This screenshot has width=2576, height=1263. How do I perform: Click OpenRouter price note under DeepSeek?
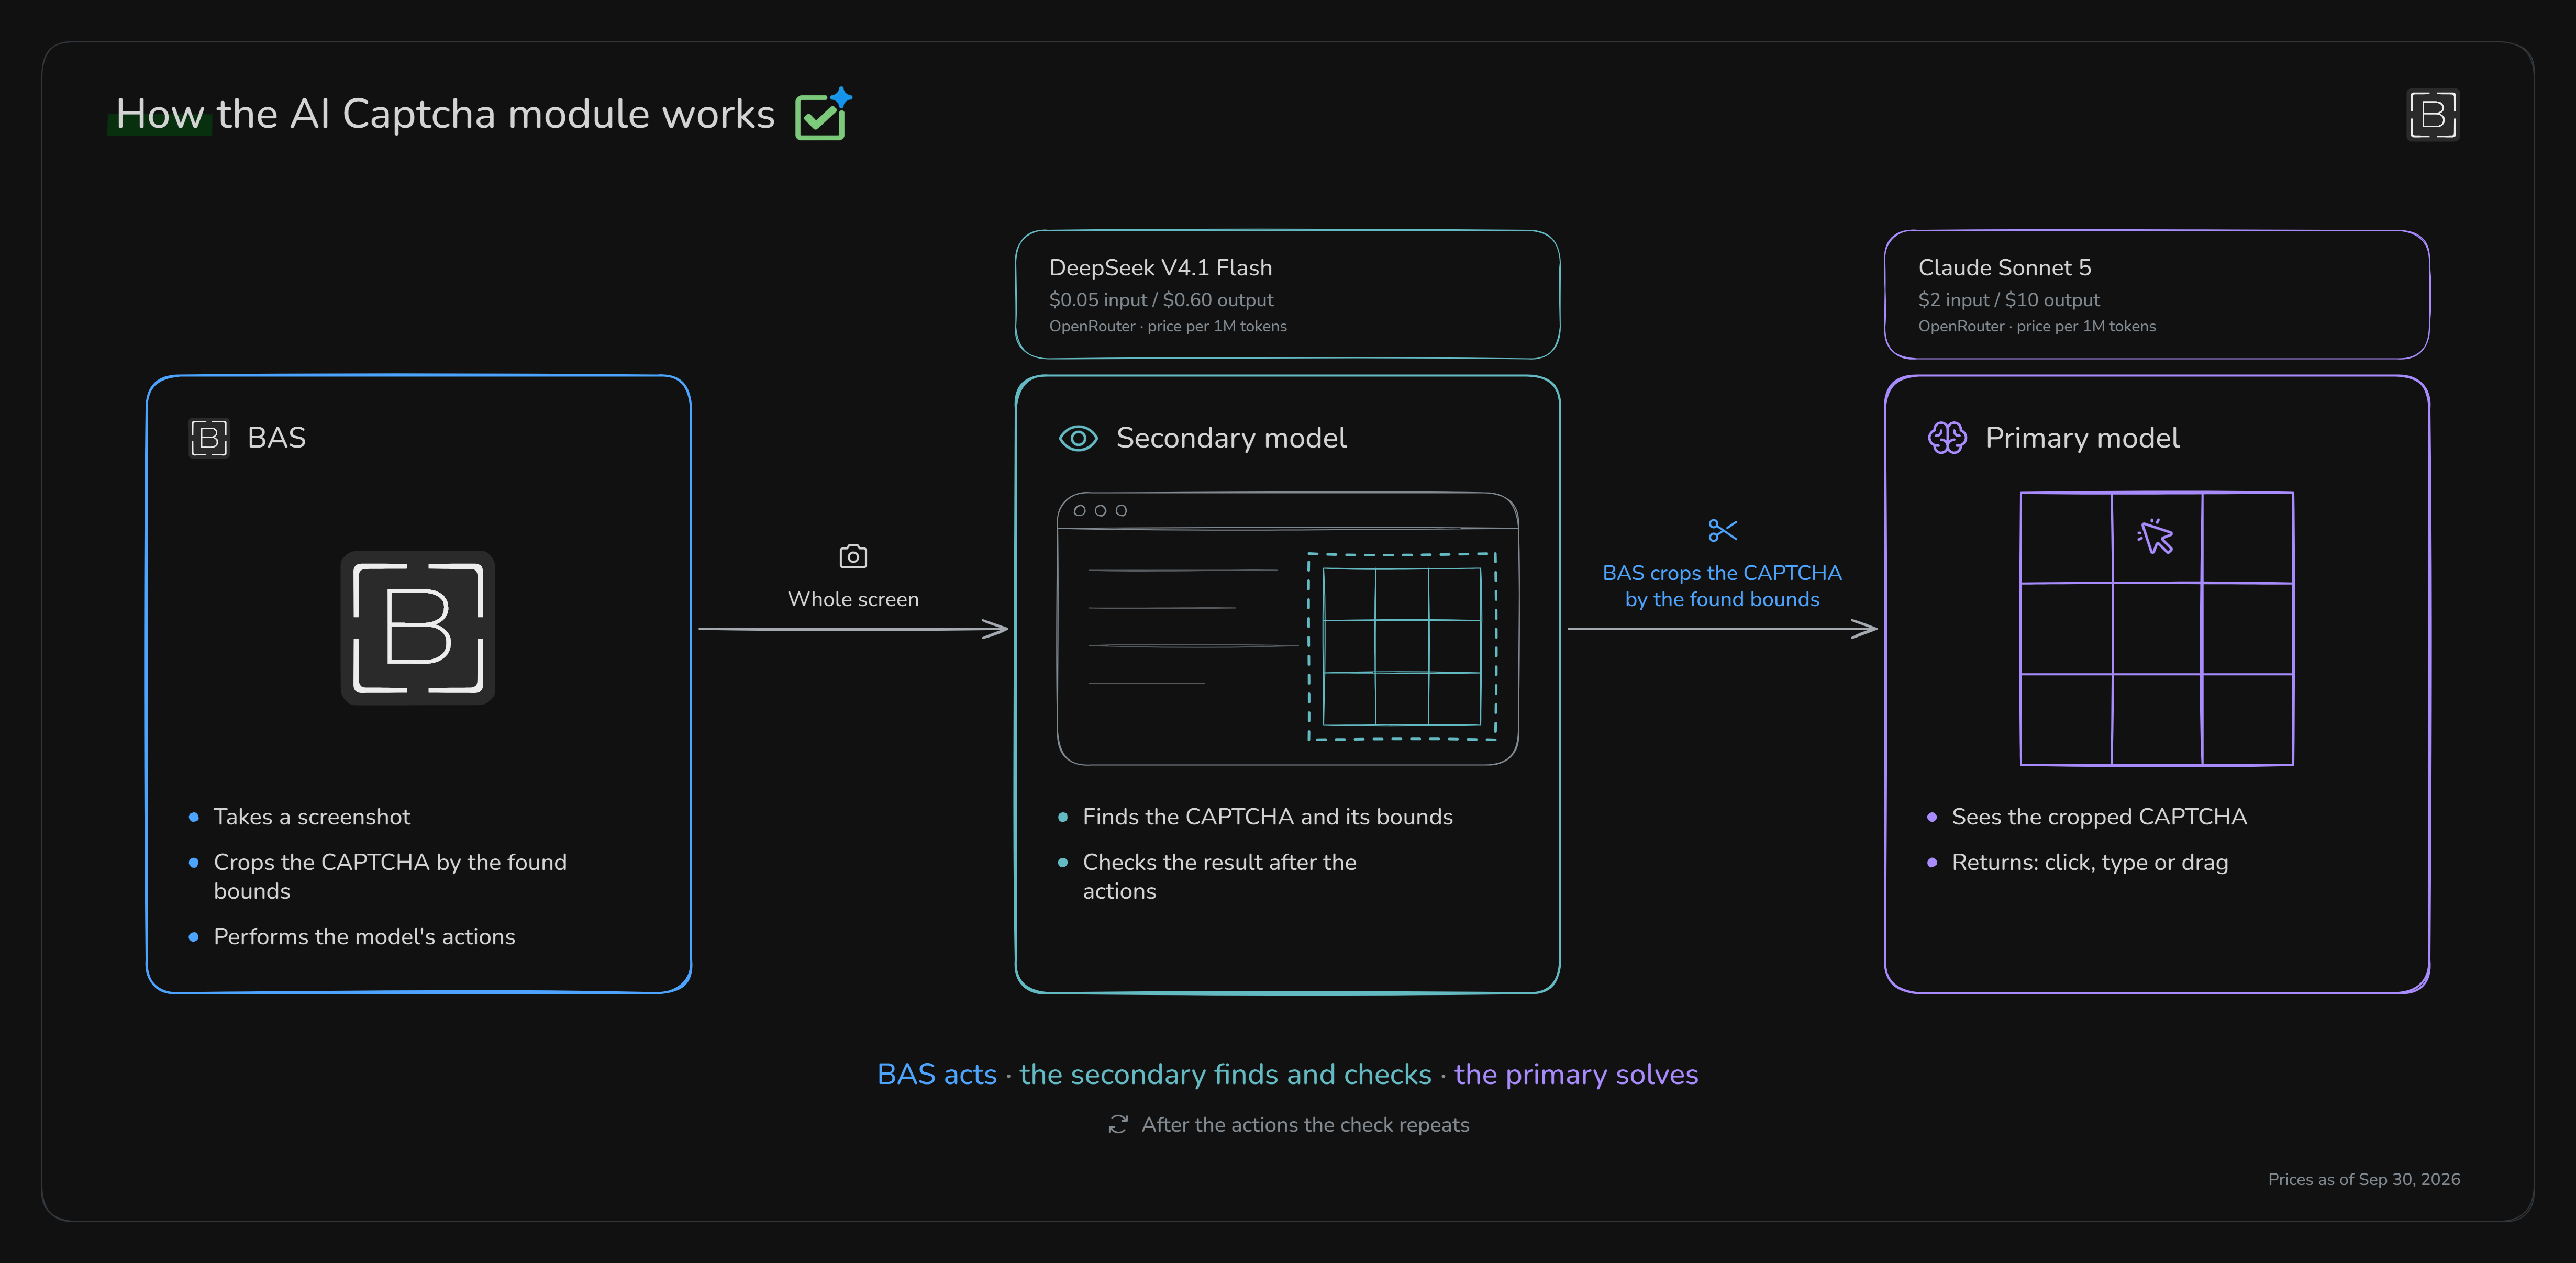[1167, 326]
